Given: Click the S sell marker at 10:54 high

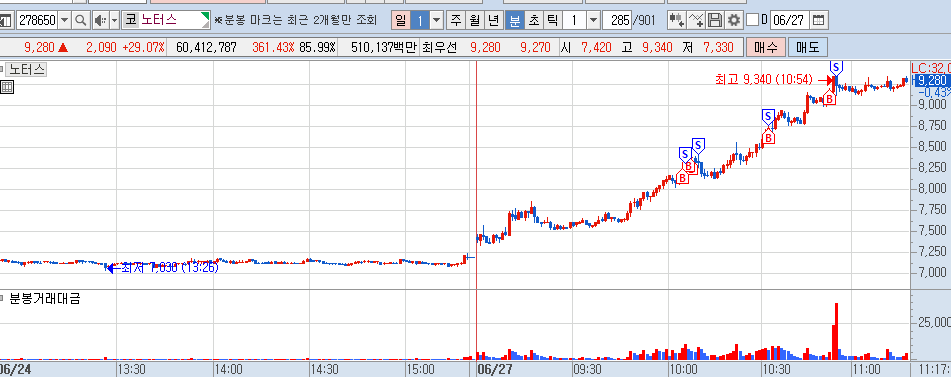Looking at the screenshot, I should coord(836,67).
